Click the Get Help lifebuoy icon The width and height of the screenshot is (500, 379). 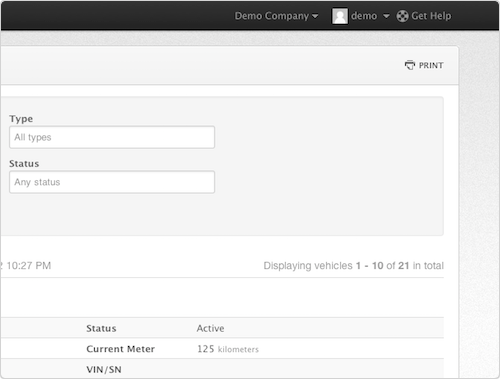pos(402,16)
